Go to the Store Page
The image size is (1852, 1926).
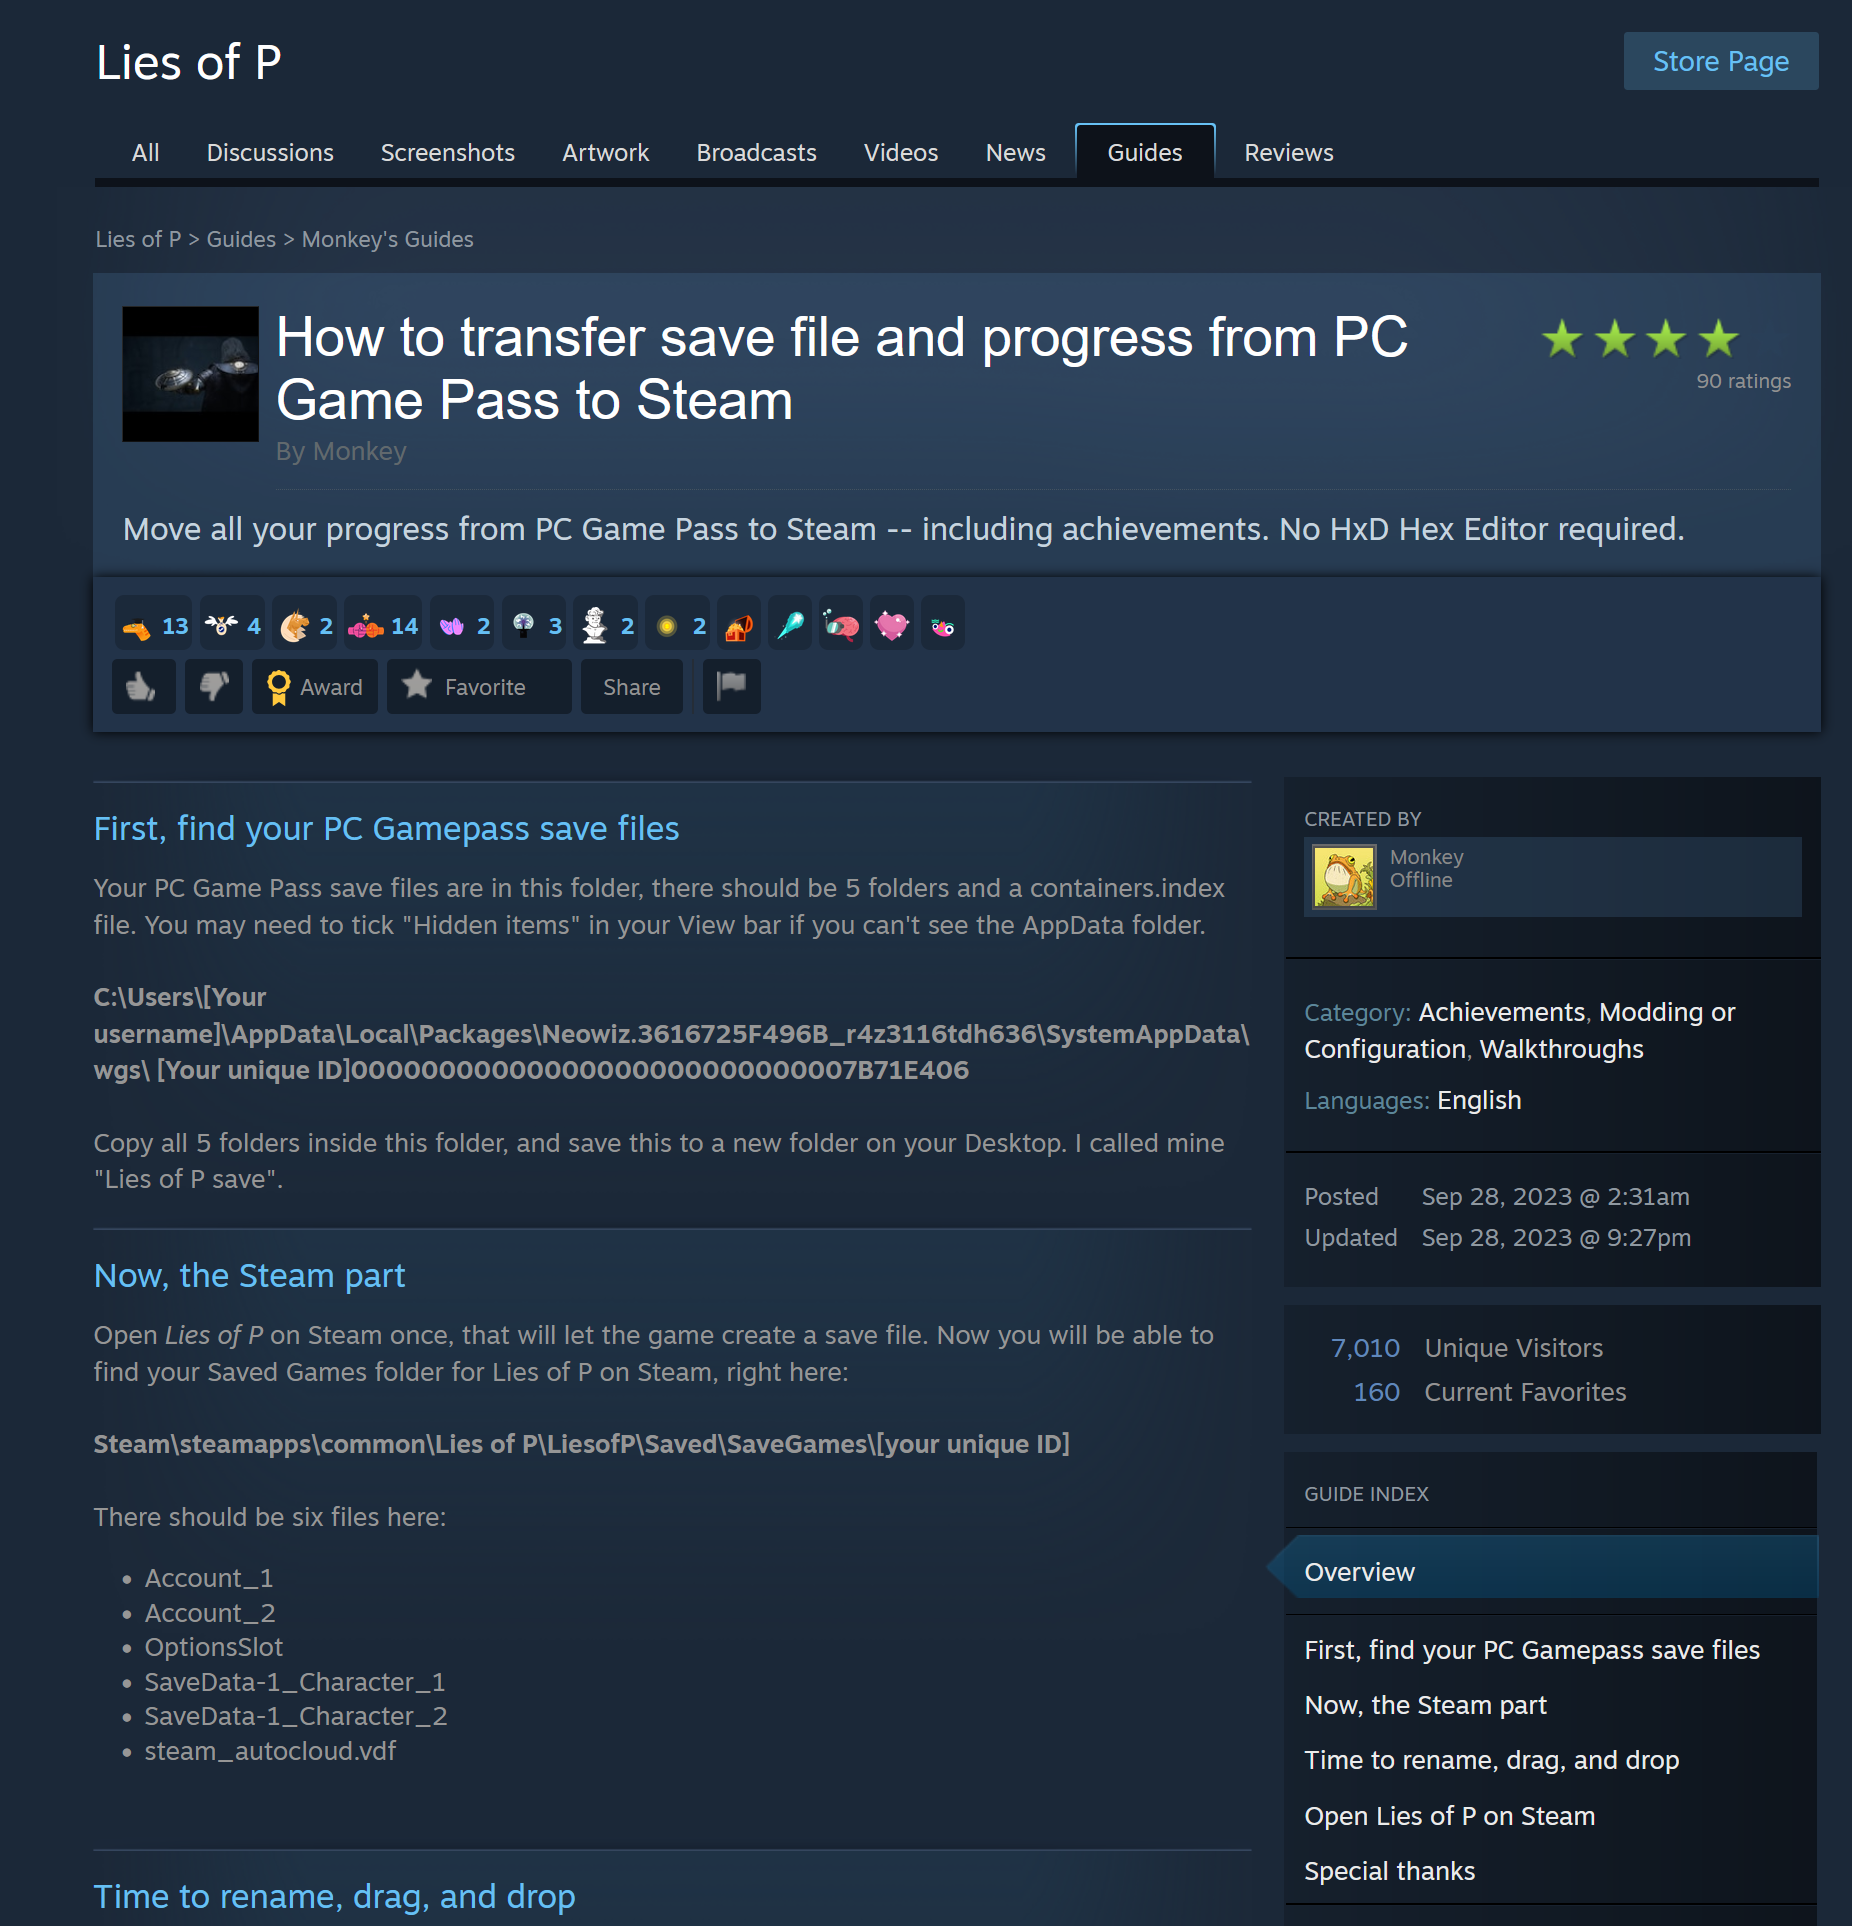1721,61
